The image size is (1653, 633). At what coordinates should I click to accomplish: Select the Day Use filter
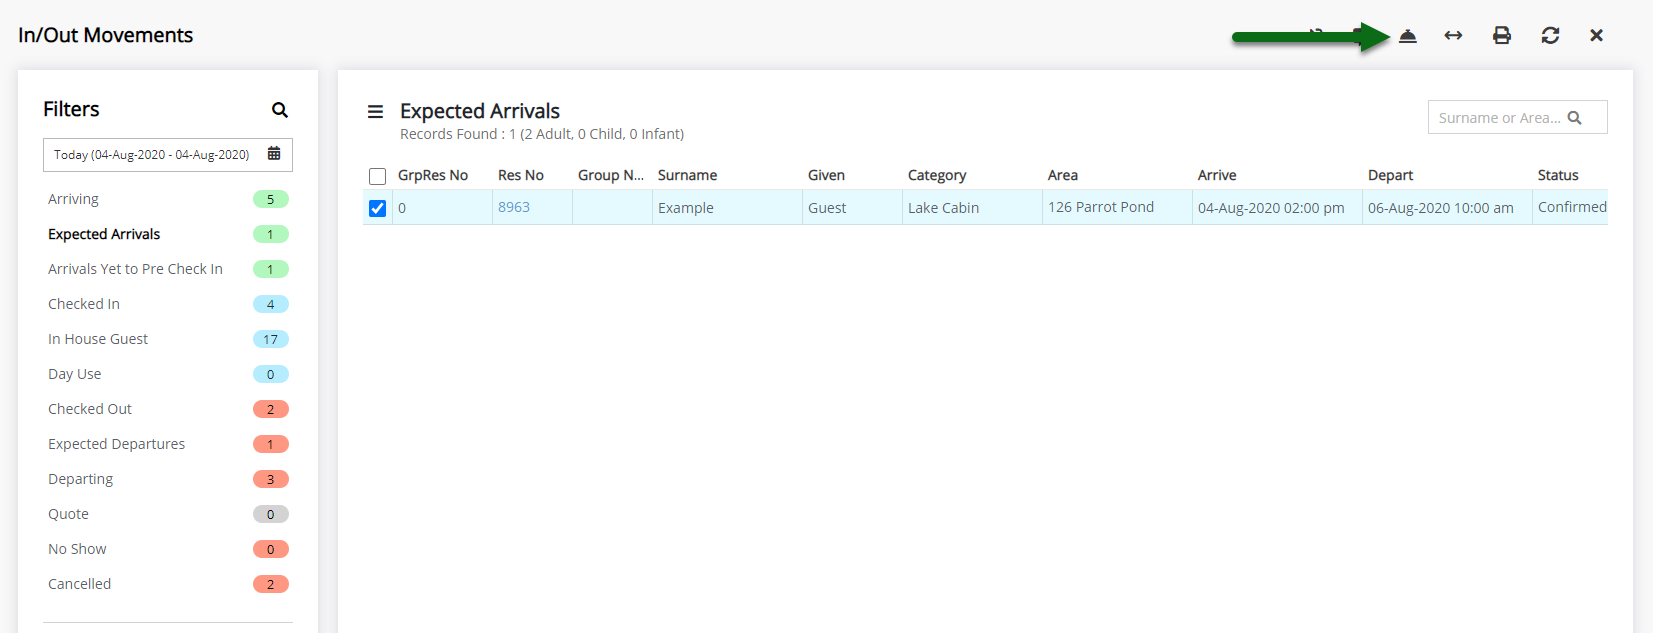pyautogui.click(x=168, y=374)
